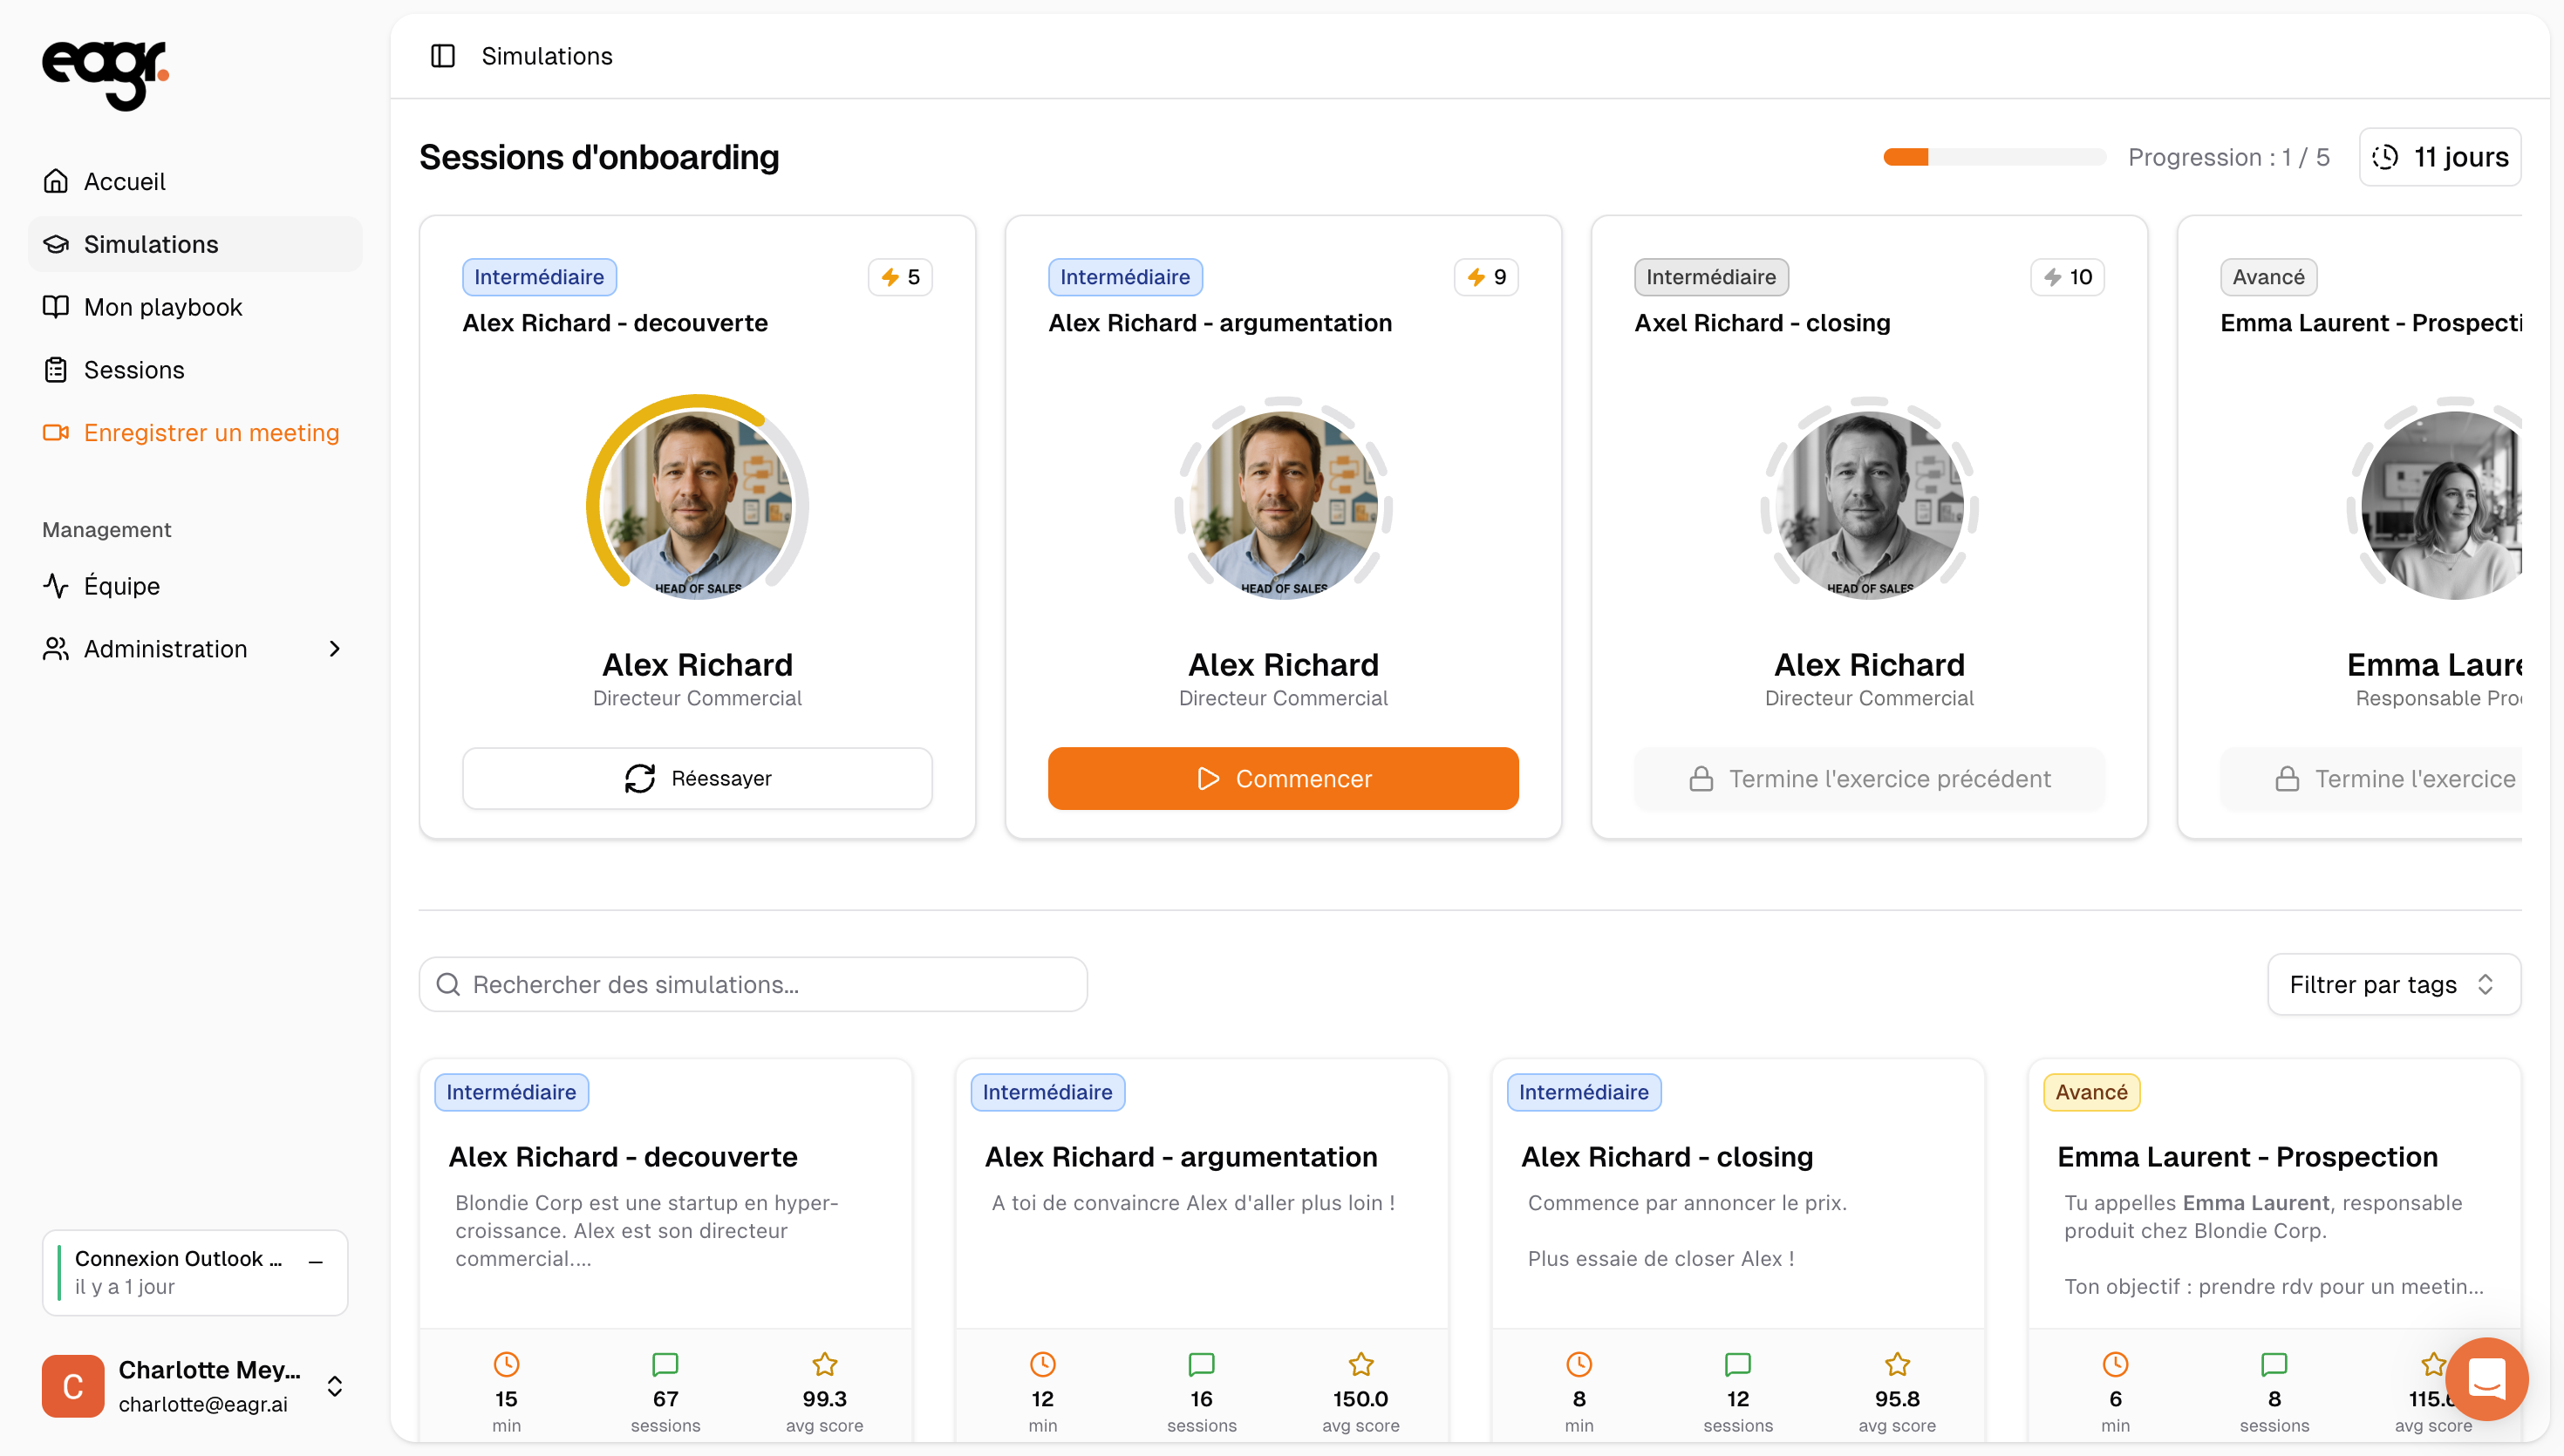Viewport: 2564px width, 1456px height.
Task: Click the camera icon for Enregistrer un meeting
Action: click(56, 432)
